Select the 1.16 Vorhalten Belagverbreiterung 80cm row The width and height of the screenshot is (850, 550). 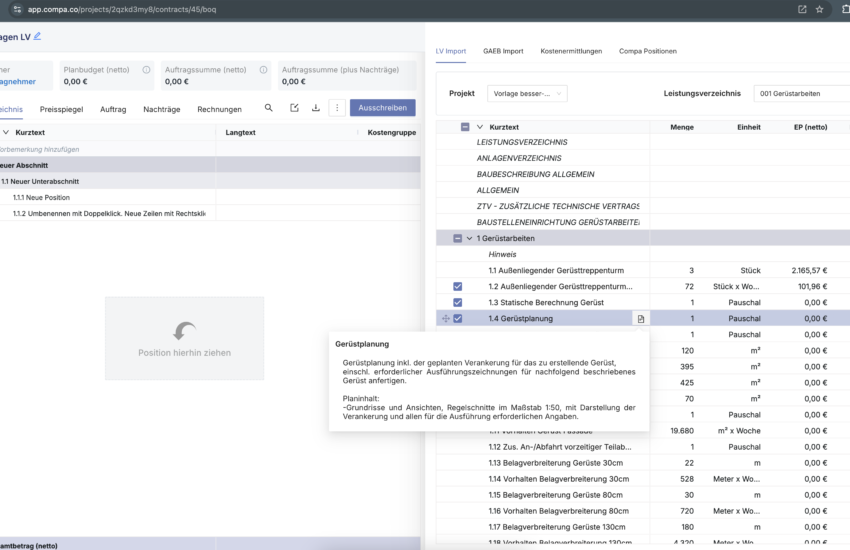643,511
